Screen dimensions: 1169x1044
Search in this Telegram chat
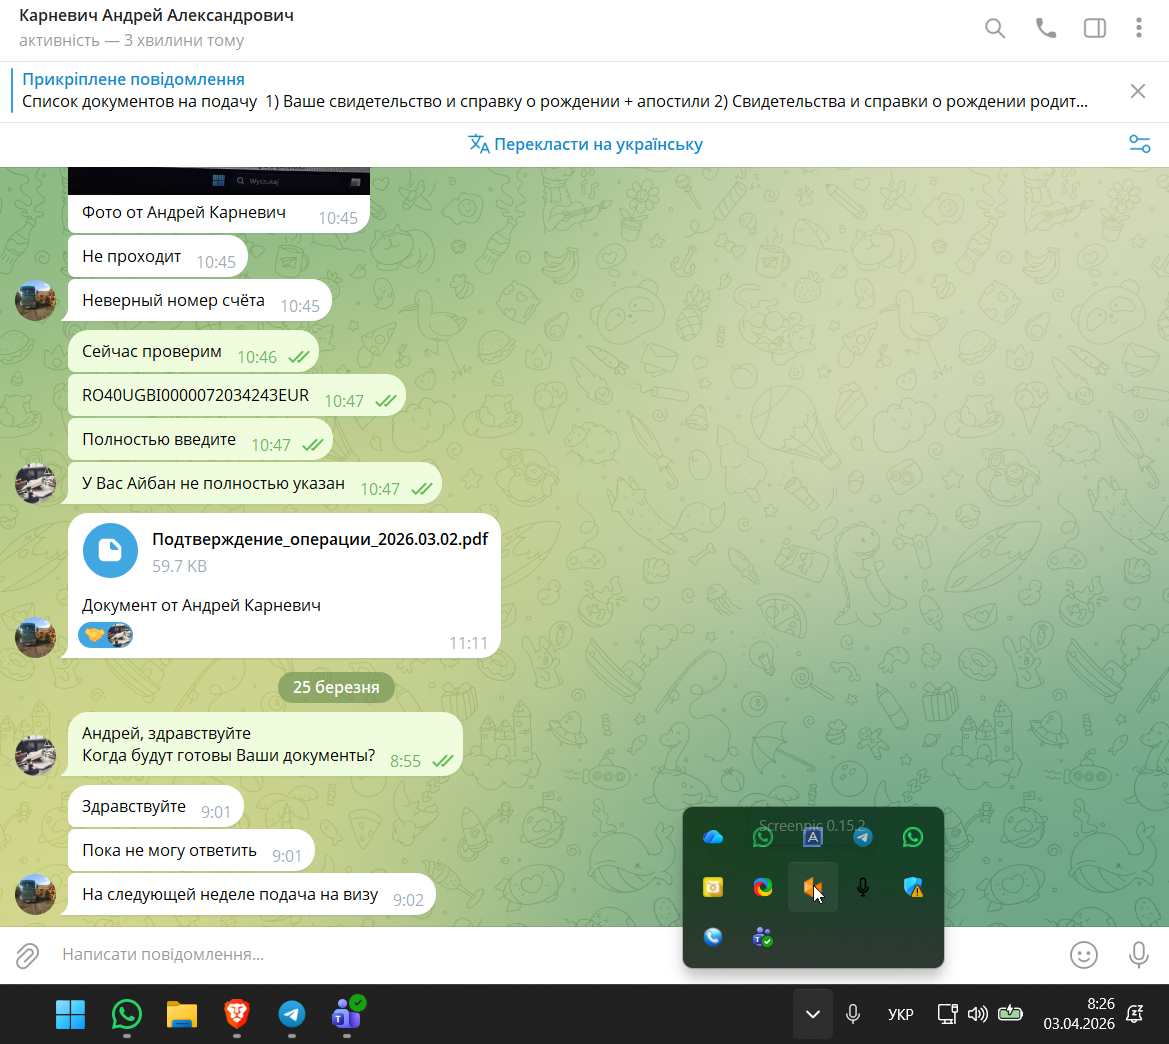[x=995, y=28]
